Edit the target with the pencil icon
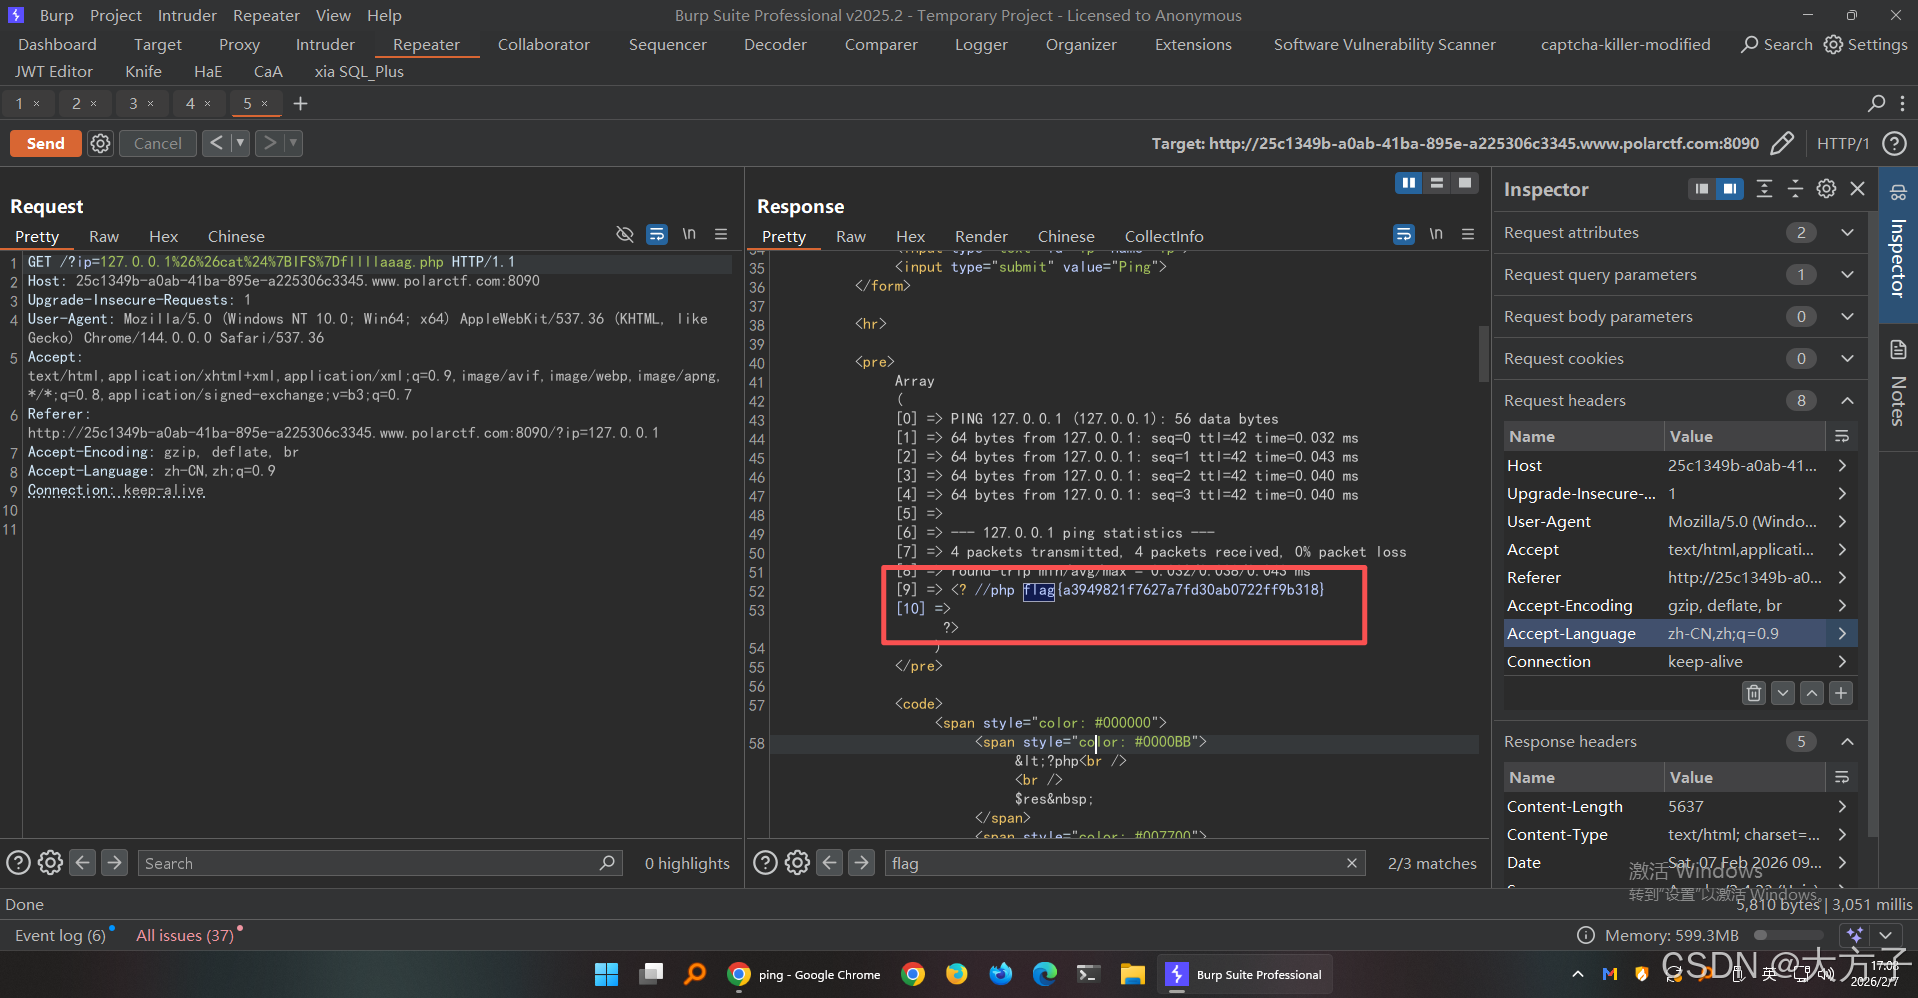The image size is (1918, 998). [1782, 143]
